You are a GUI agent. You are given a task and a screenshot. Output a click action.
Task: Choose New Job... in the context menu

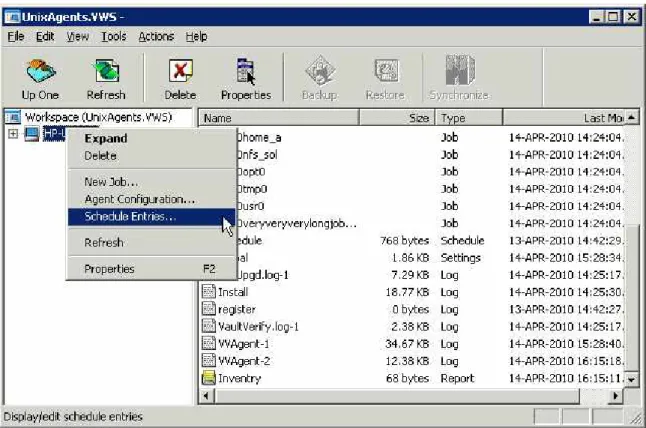point(151,182)
